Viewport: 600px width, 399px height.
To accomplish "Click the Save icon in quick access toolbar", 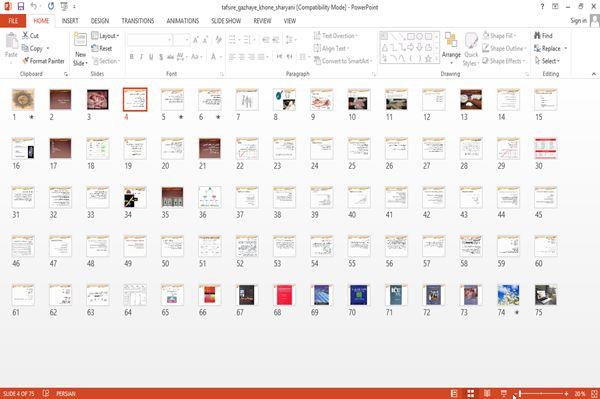I will pyautogui.click(x=21, y=7).
